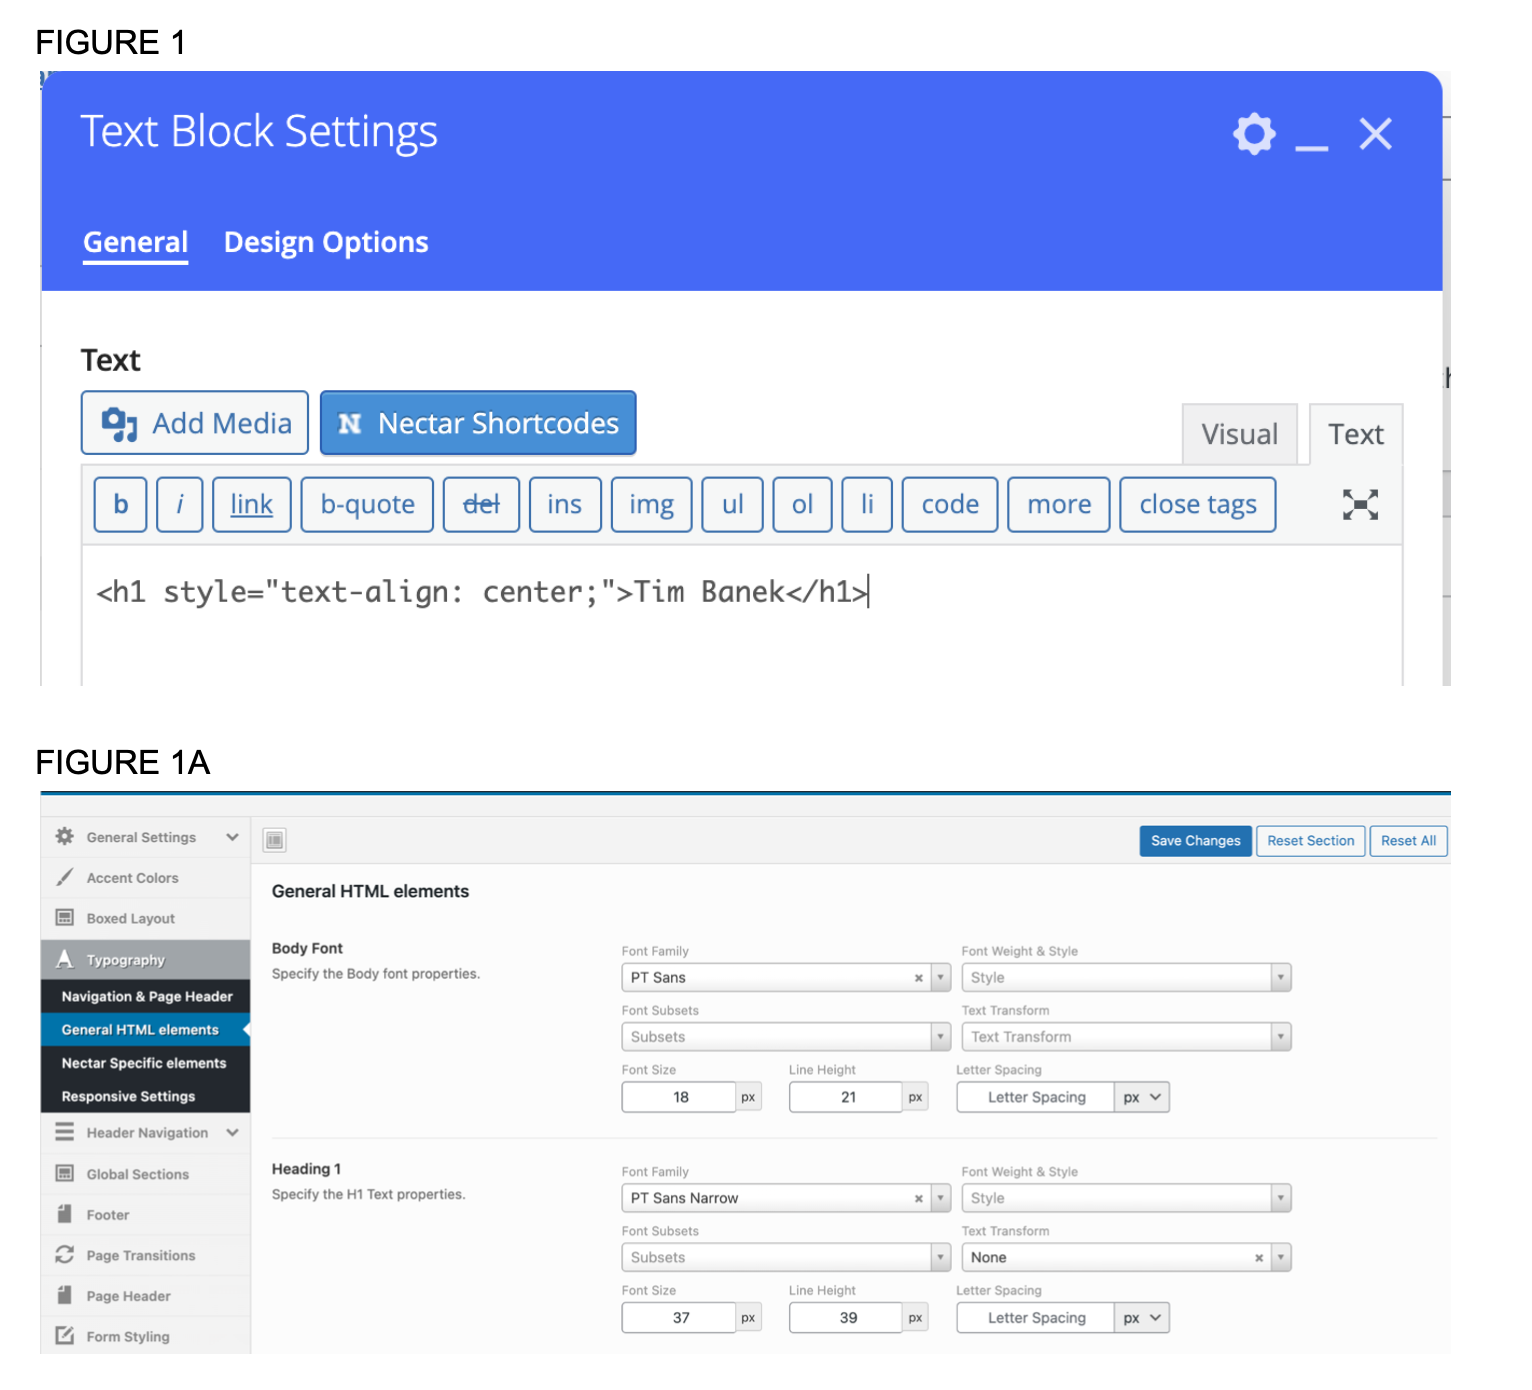Clear the PT Sans Narrow font selection
The image size is (1532, 1390).
point(918,1198)
